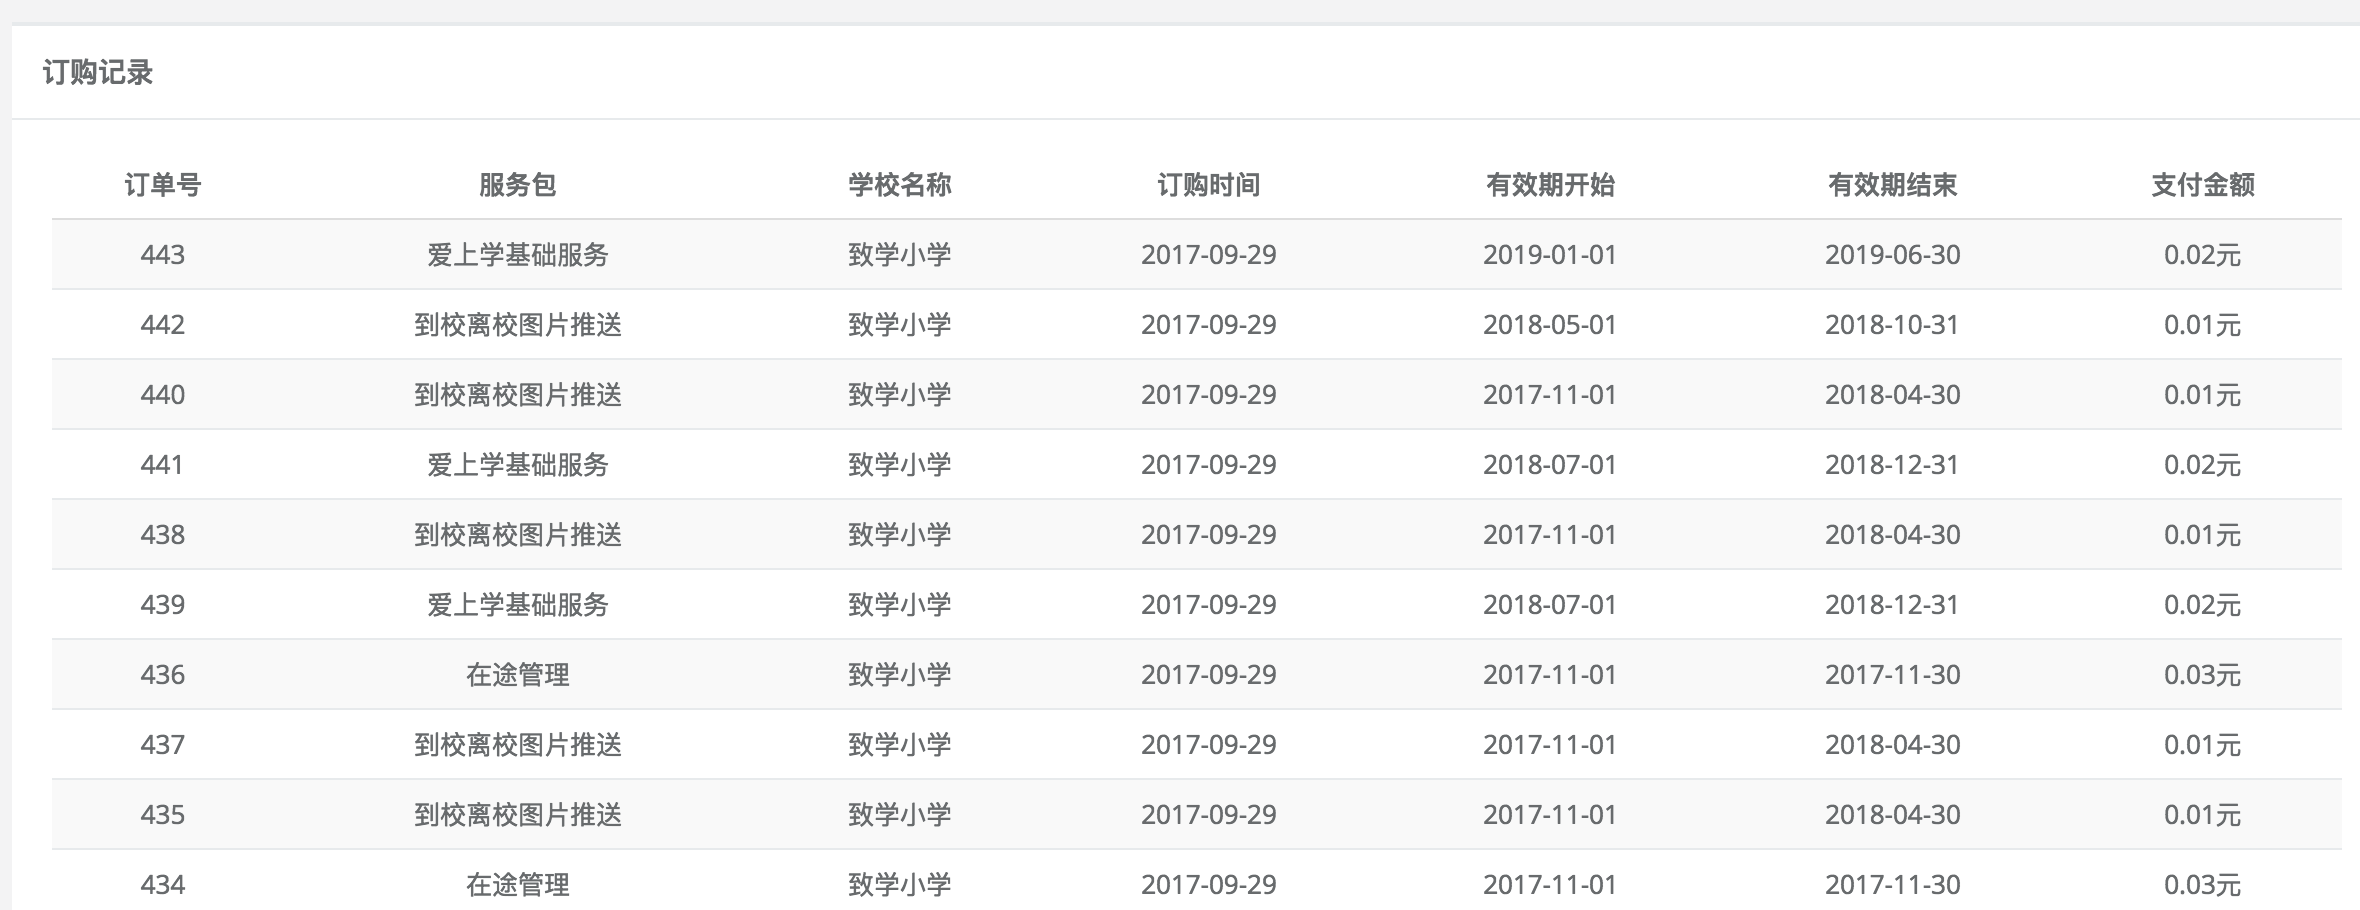The image size is (2360, 910).
Task: Click the 有效期开始 column header
Action: pos(1549,185)
